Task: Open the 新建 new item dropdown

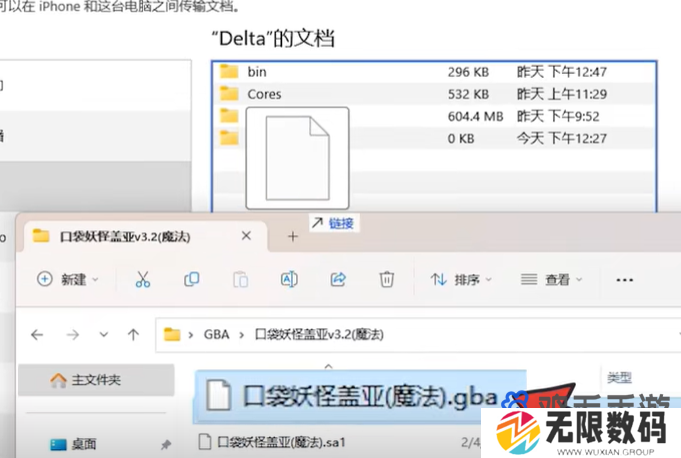Action: click(68, 280)
